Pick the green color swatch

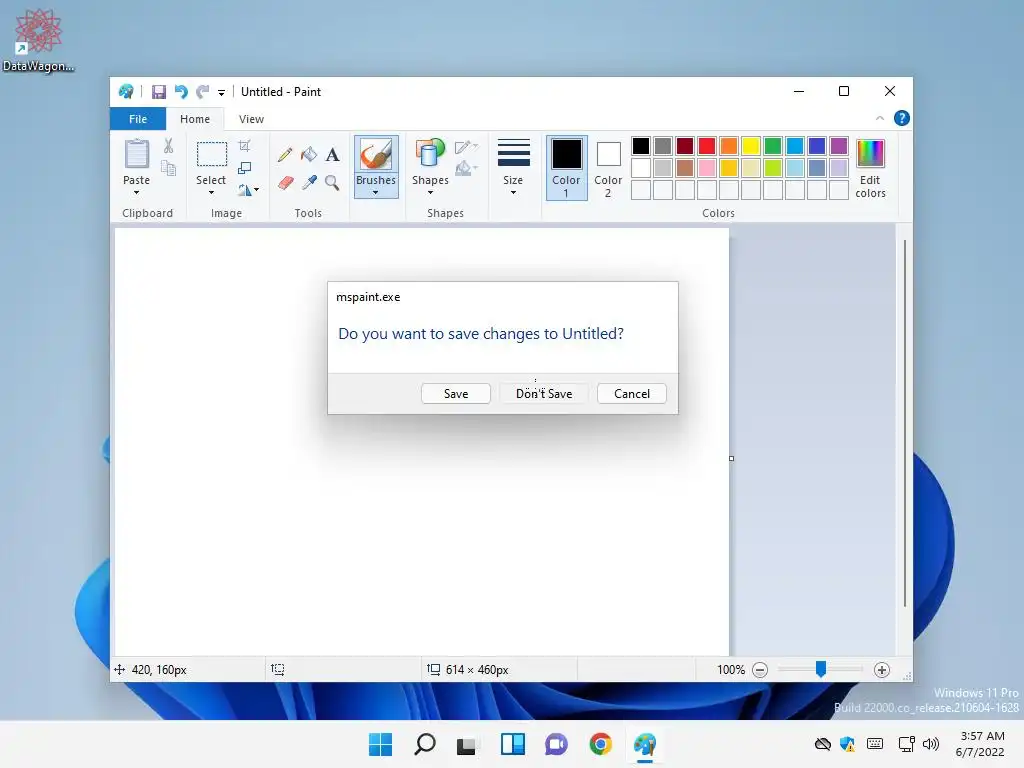pyautogui.click(x=773, y=146)
